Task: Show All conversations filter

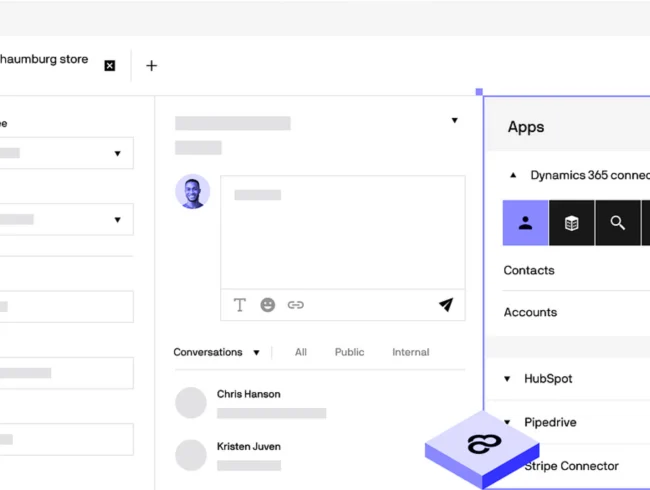Action: click(x=301, y=352)
